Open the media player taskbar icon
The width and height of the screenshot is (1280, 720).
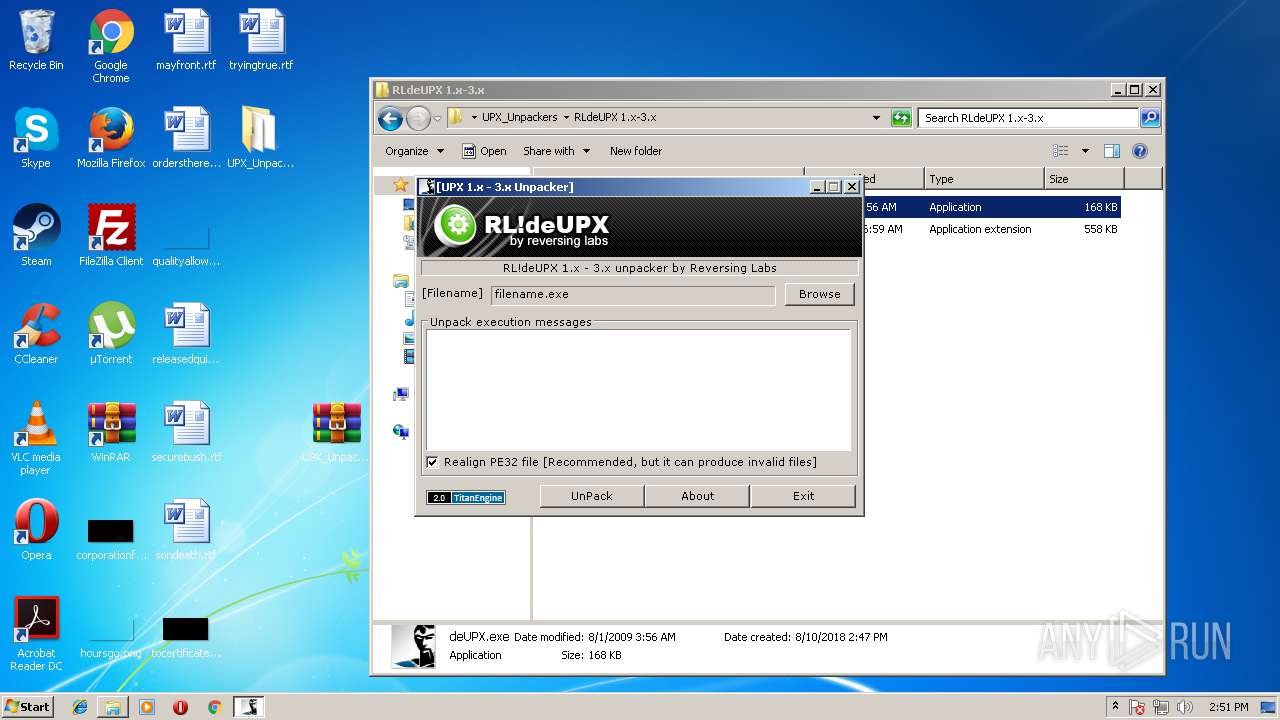(x=147, y=707)
